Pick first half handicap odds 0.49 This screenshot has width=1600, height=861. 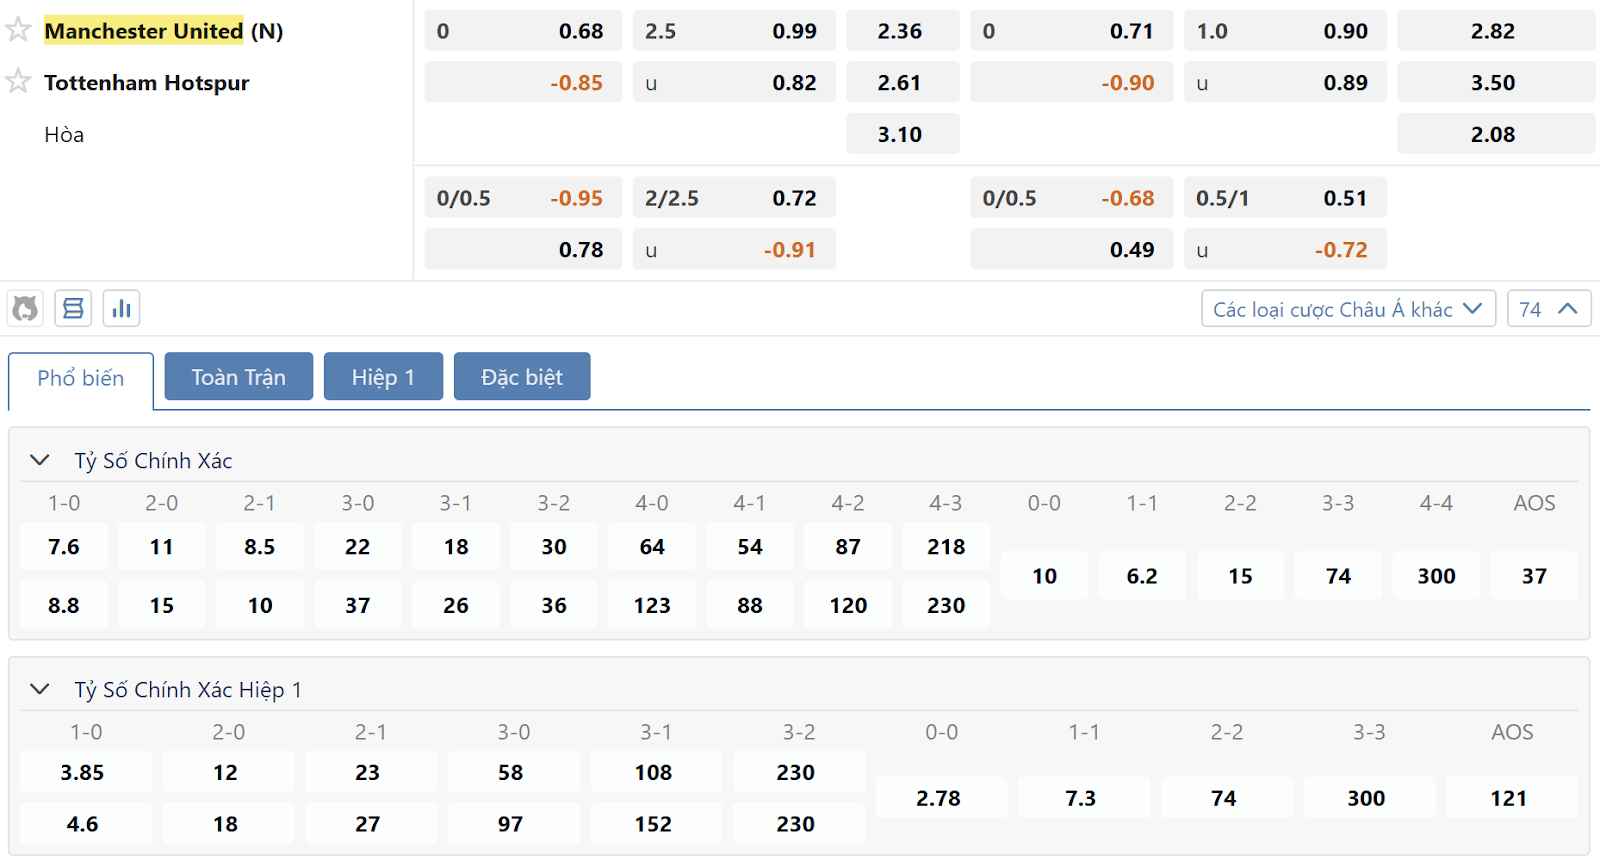tap(1072, 250)
